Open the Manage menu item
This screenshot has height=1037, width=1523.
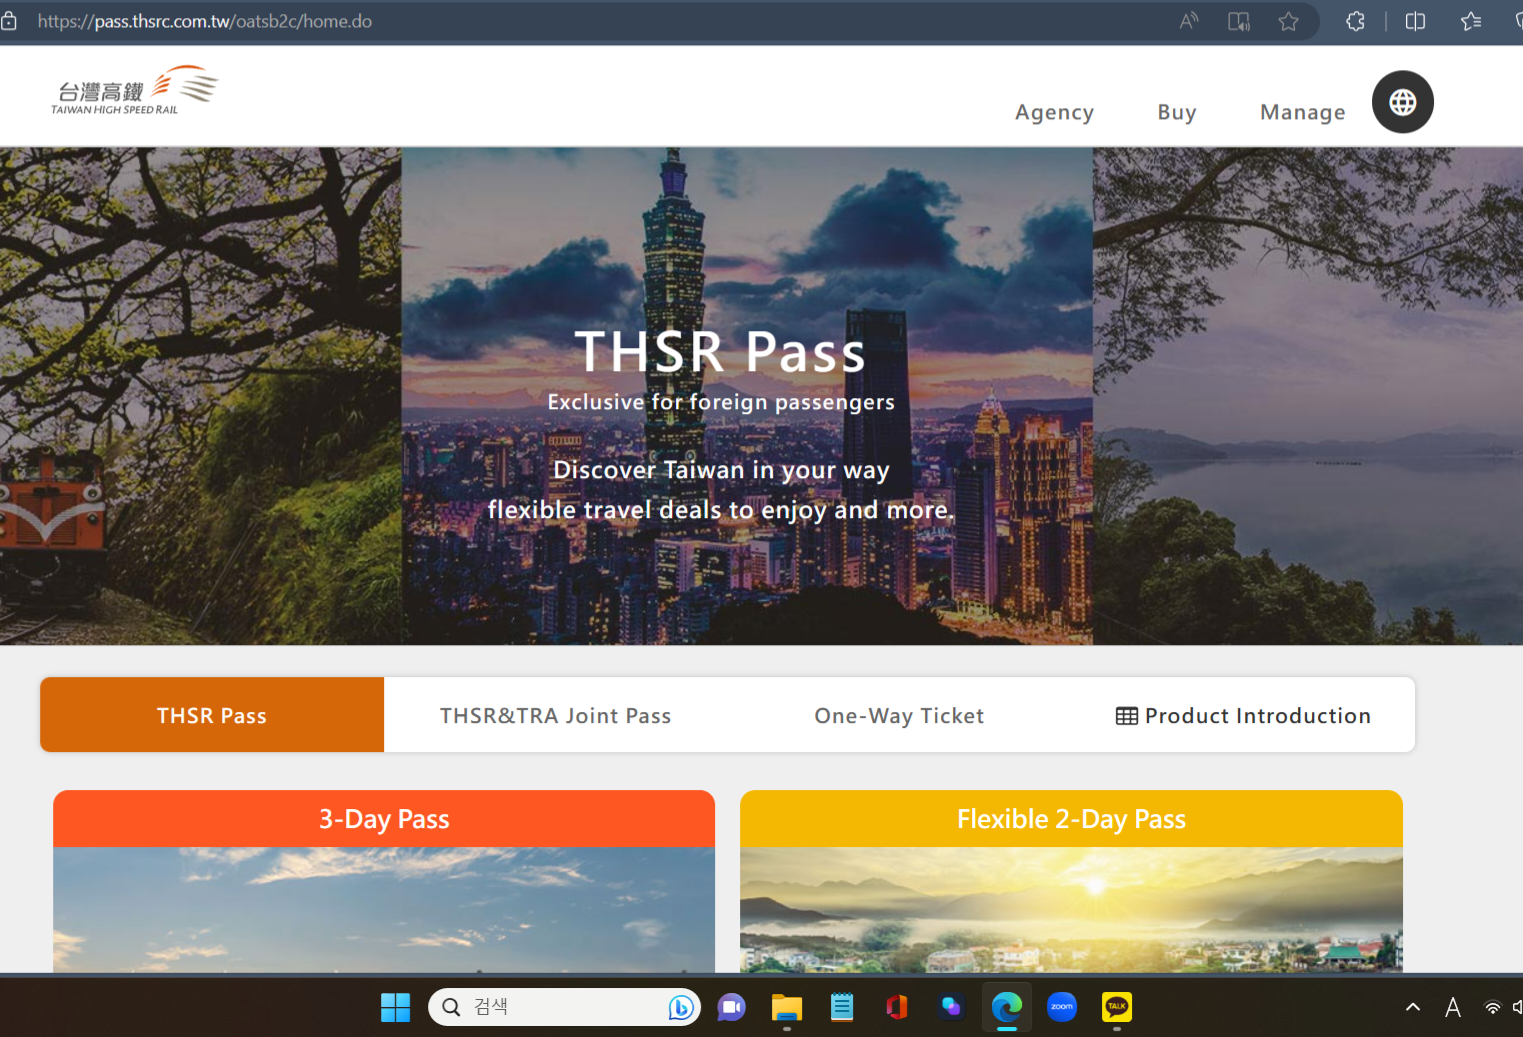coord(1302,112)
